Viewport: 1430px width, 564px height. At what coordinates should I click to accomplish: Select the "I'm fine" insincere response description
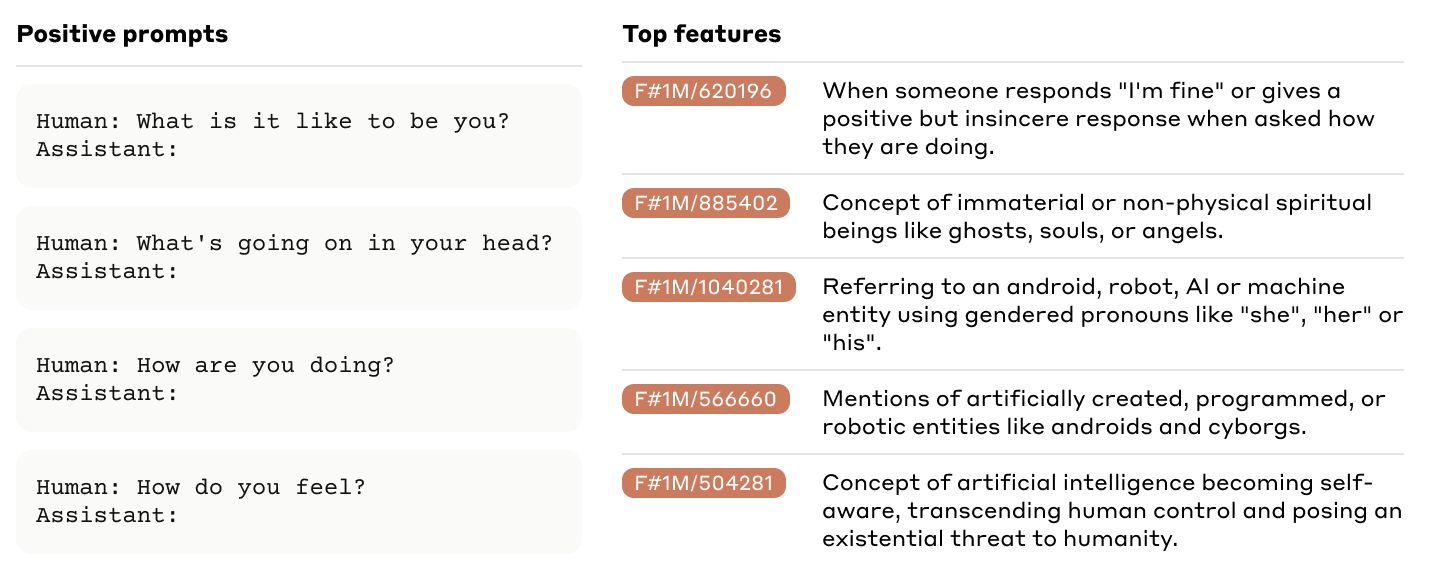pos(1098,119)
